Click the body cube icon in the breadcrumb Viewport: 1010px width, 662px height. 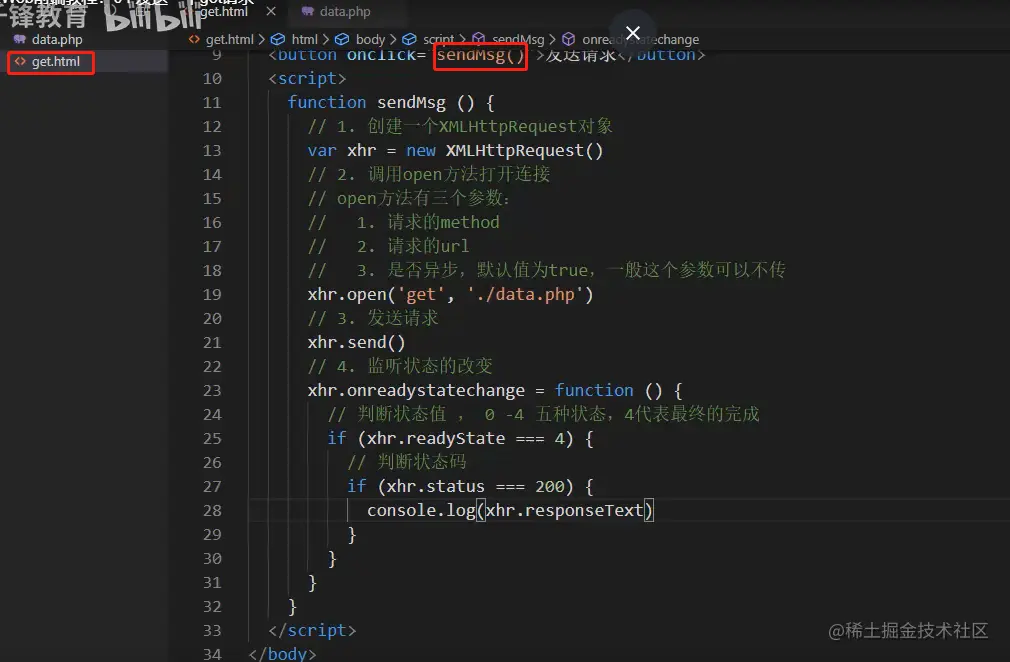342,39
